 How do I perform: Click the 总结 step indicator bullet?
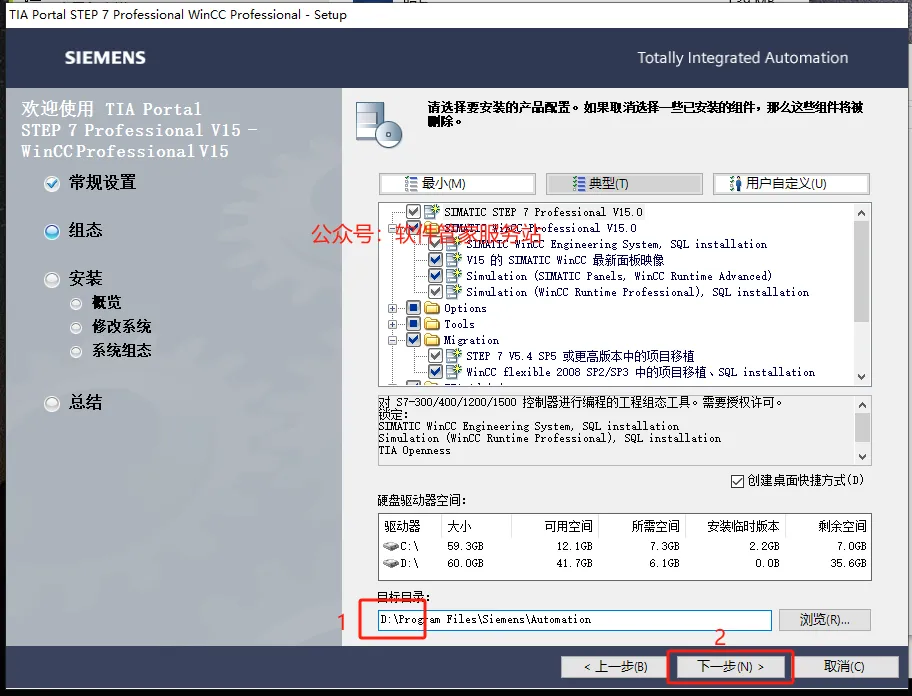(52, 404)
